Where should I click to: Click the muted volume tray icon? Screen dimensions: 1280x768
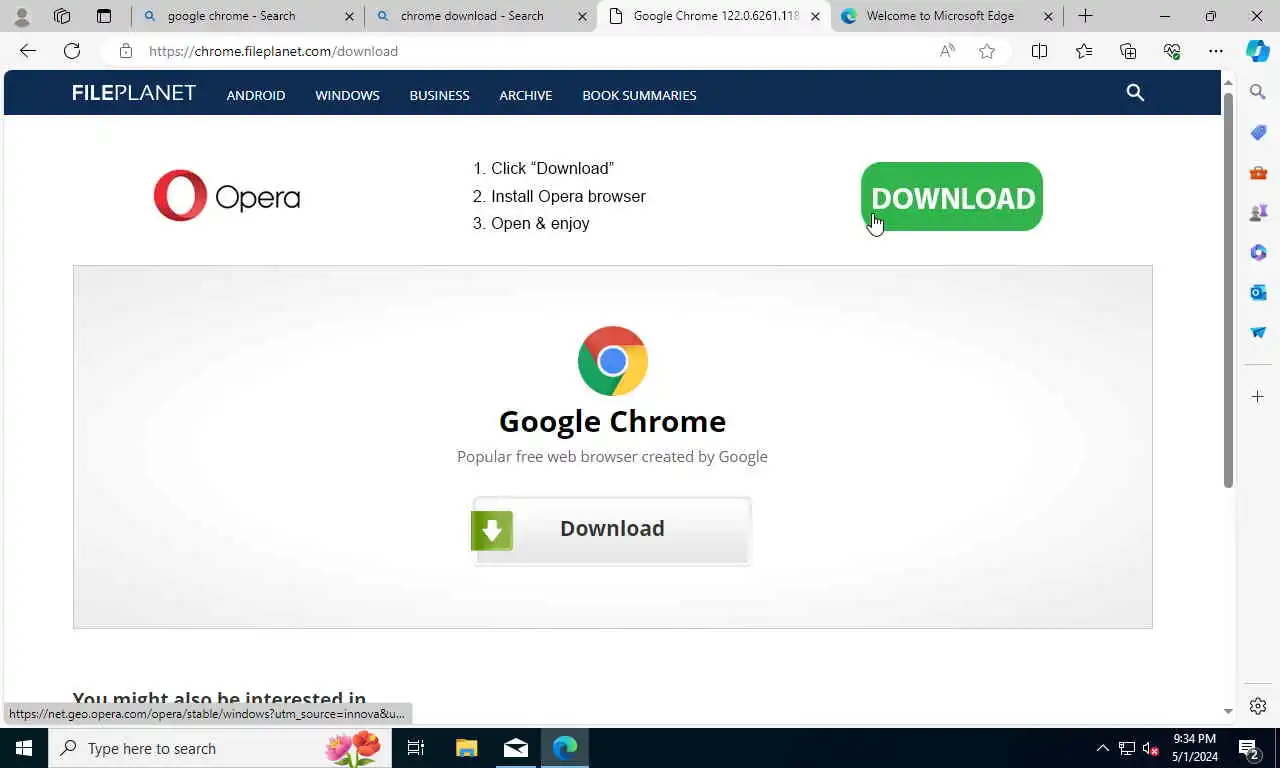(1150, 748)
